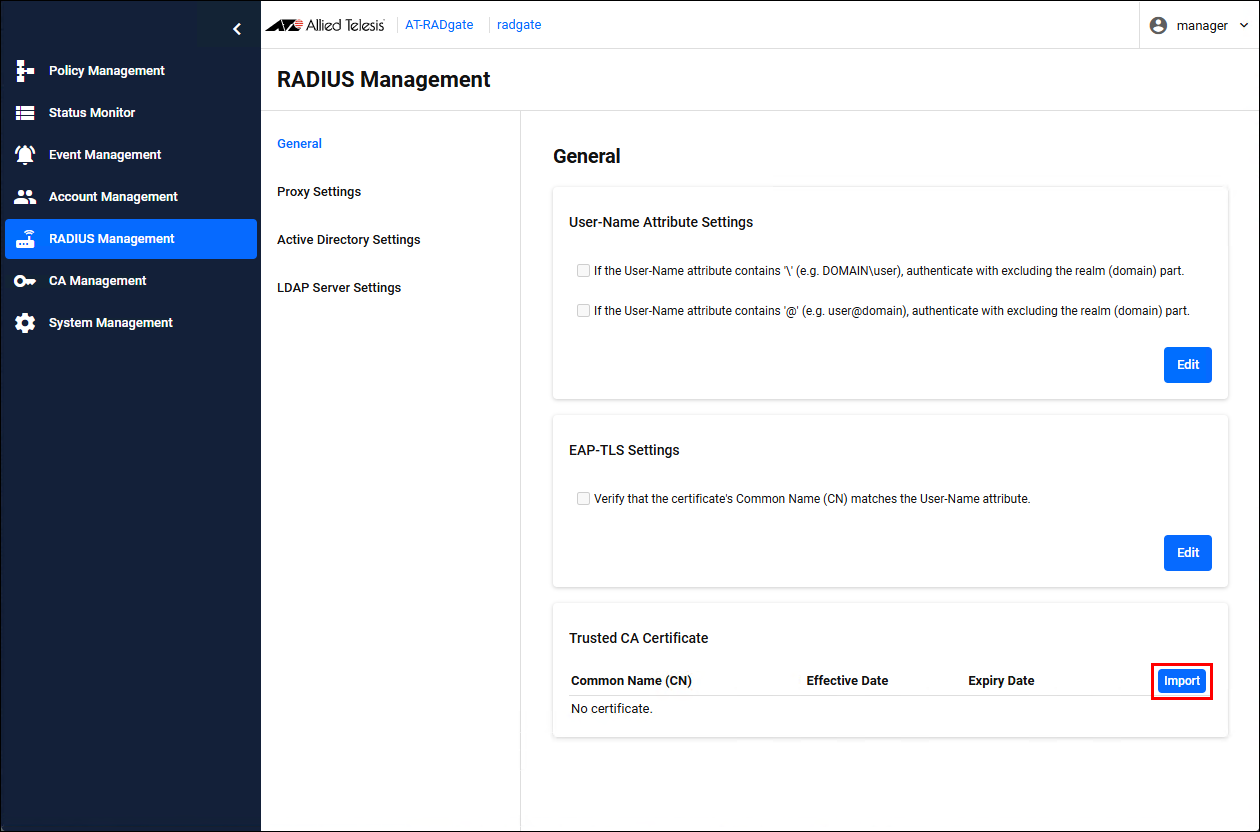Toggle the backslash DOMAIN\user realm checkbox

pyautogui.click(x=583, y=270)
